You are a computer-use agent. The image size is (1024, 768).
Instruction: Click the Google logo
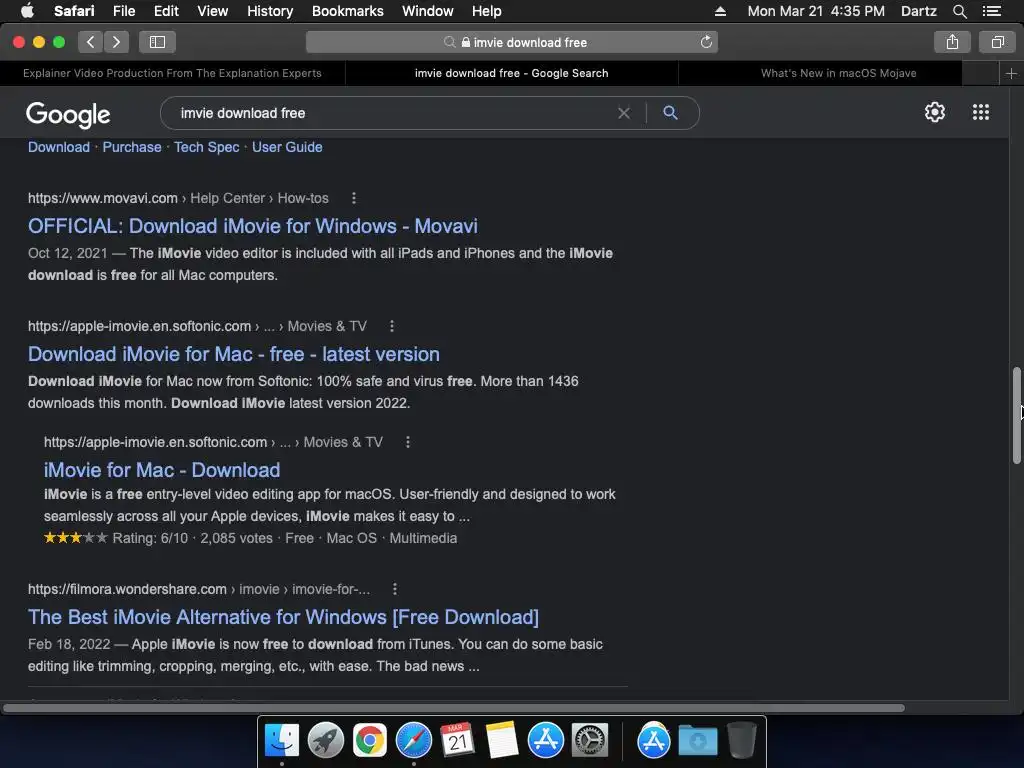(x=68, y=114)
